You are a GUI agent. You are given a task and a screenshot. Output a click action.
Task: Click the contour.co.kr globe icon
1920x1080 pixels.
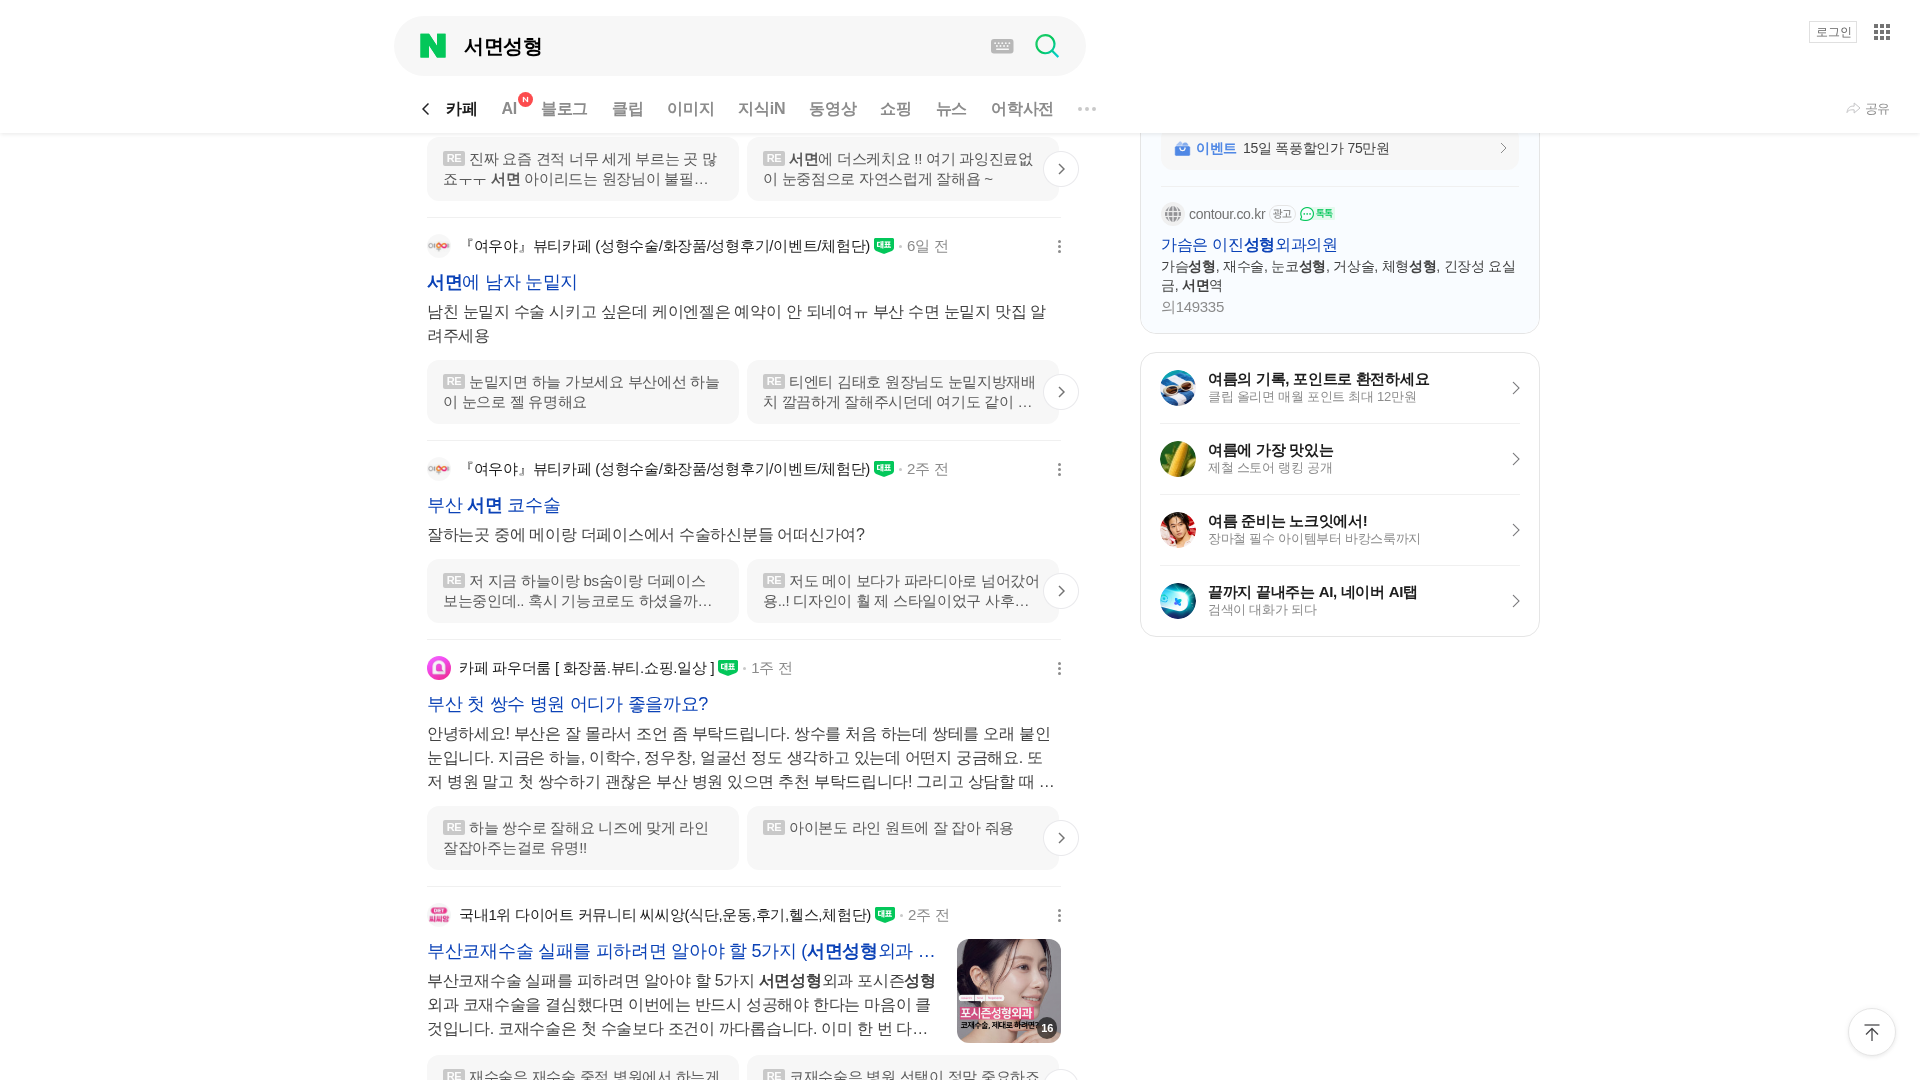click(1173, 214)
